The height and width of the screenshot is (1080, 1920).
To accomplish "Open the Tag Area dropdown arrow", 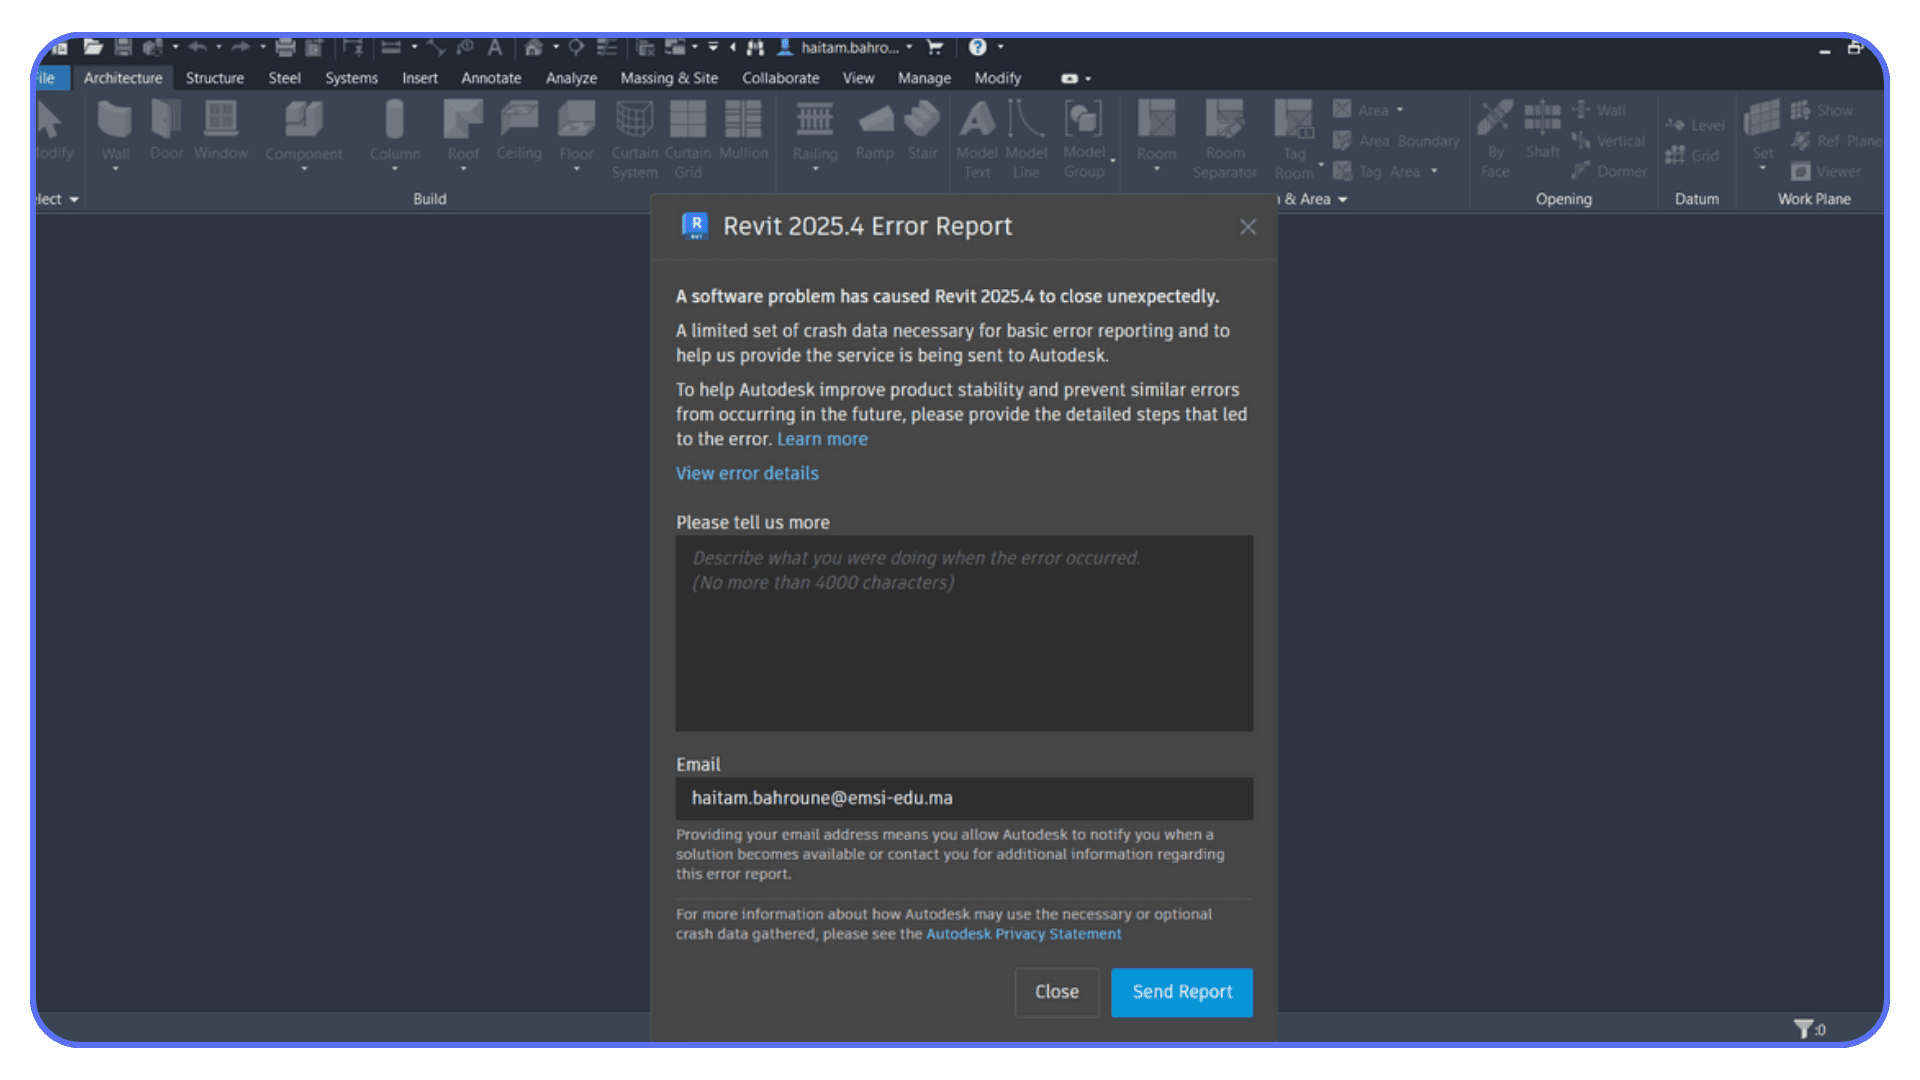I will tap(1434, 171).
